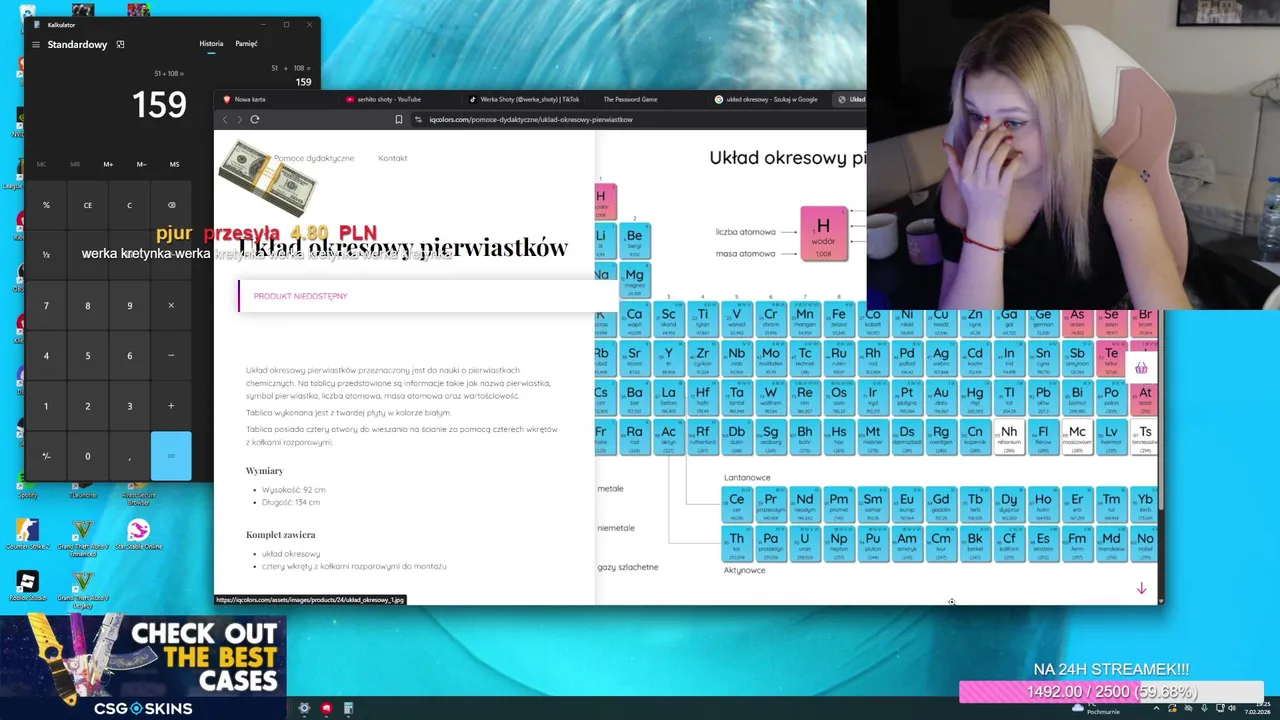
Task: Click the backspace key in Calculator
Action: (171, 205)
